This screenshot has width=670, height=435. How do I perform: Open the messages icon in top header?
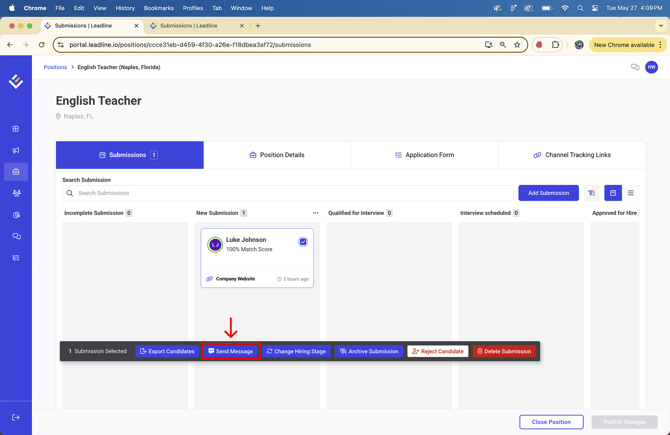point(635,67)
